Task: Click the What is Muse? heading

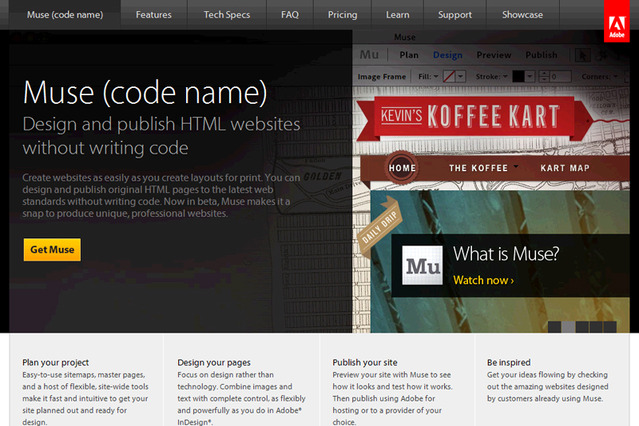Action: click(x=506, y=254)
